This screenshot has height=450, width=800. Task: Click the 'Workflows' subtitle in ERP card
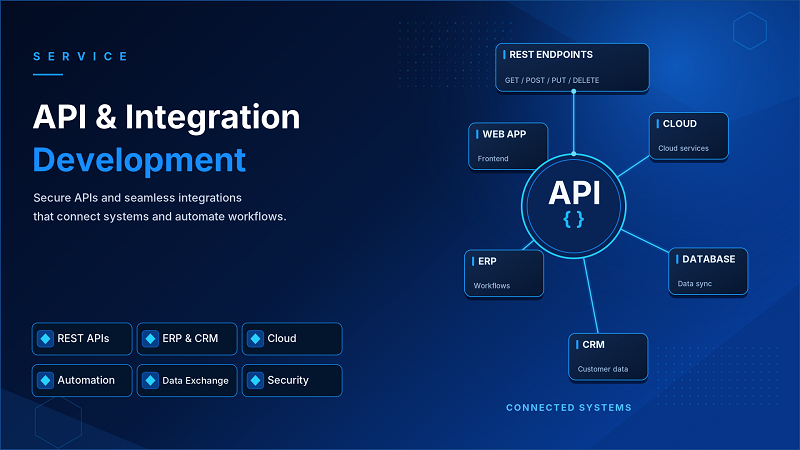coord(491,286)
